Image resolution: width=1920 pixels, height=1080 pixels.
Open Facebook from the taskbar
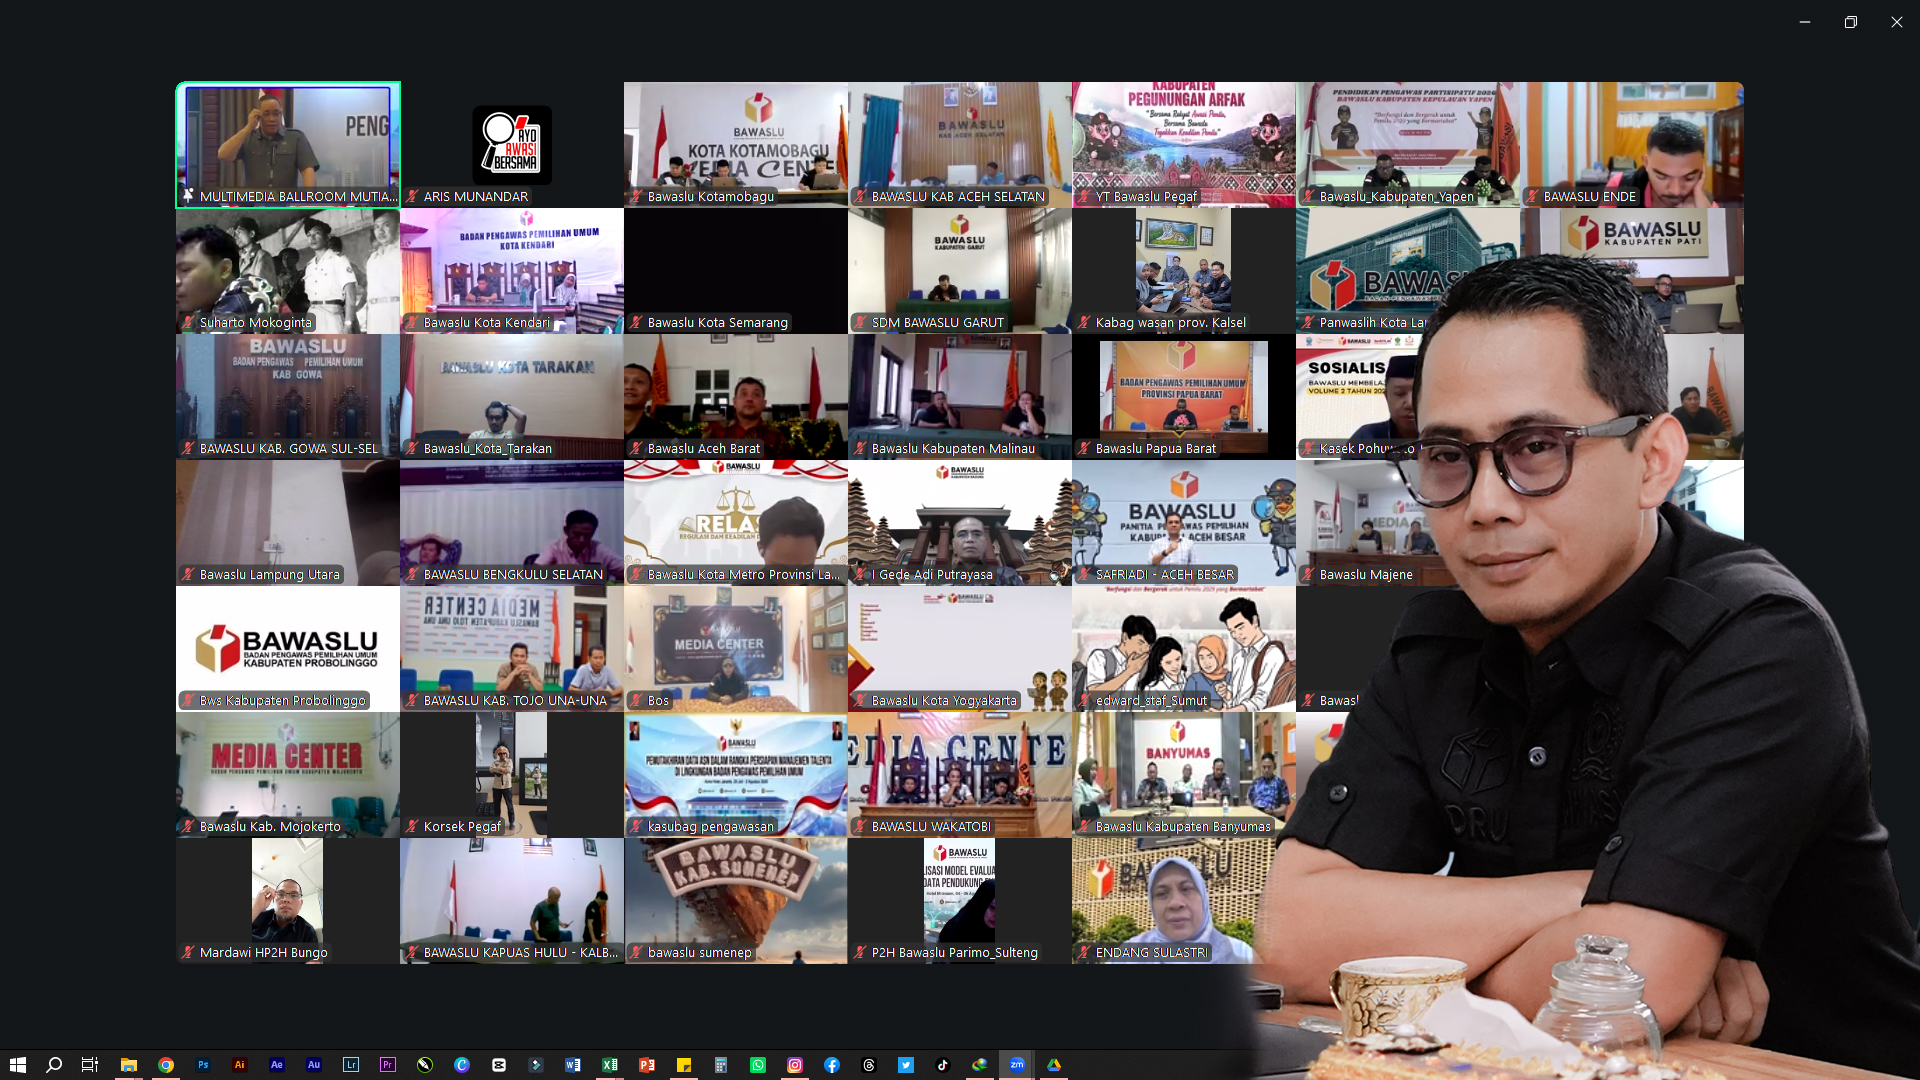pos(832,1065)
